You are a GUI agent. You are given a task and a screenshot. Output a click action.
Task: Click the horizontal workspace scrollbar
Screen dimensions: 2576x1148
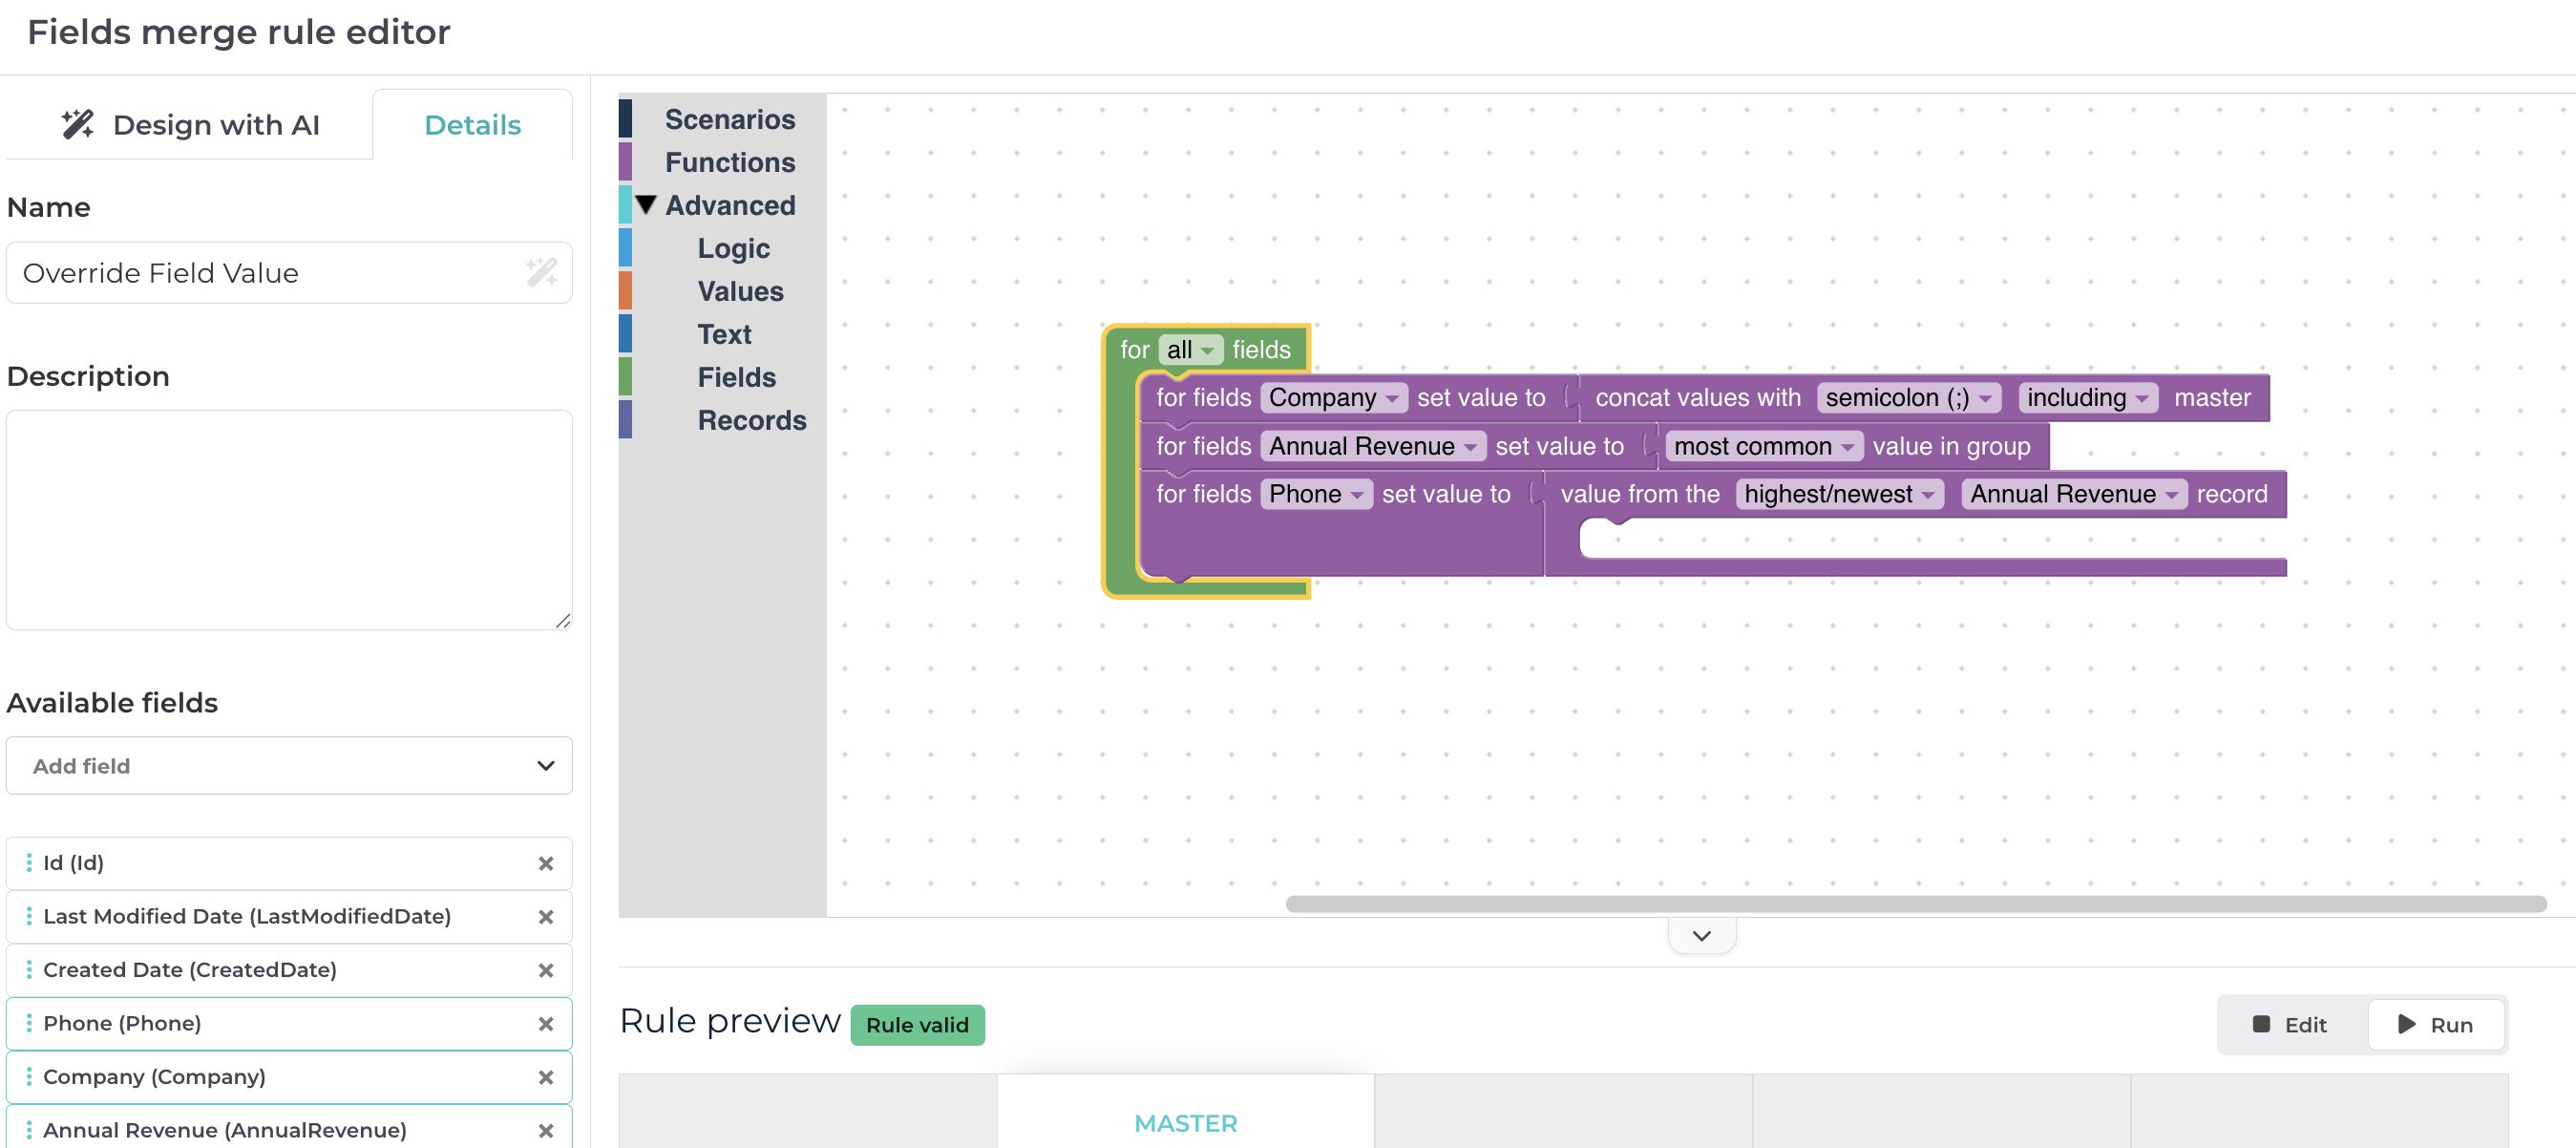[1915, 903]
